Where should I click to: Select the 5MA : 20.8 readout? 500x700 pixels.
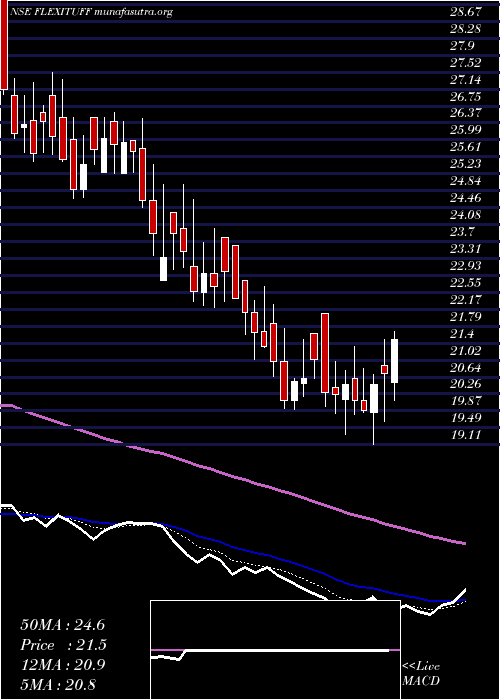pos(58,684)
